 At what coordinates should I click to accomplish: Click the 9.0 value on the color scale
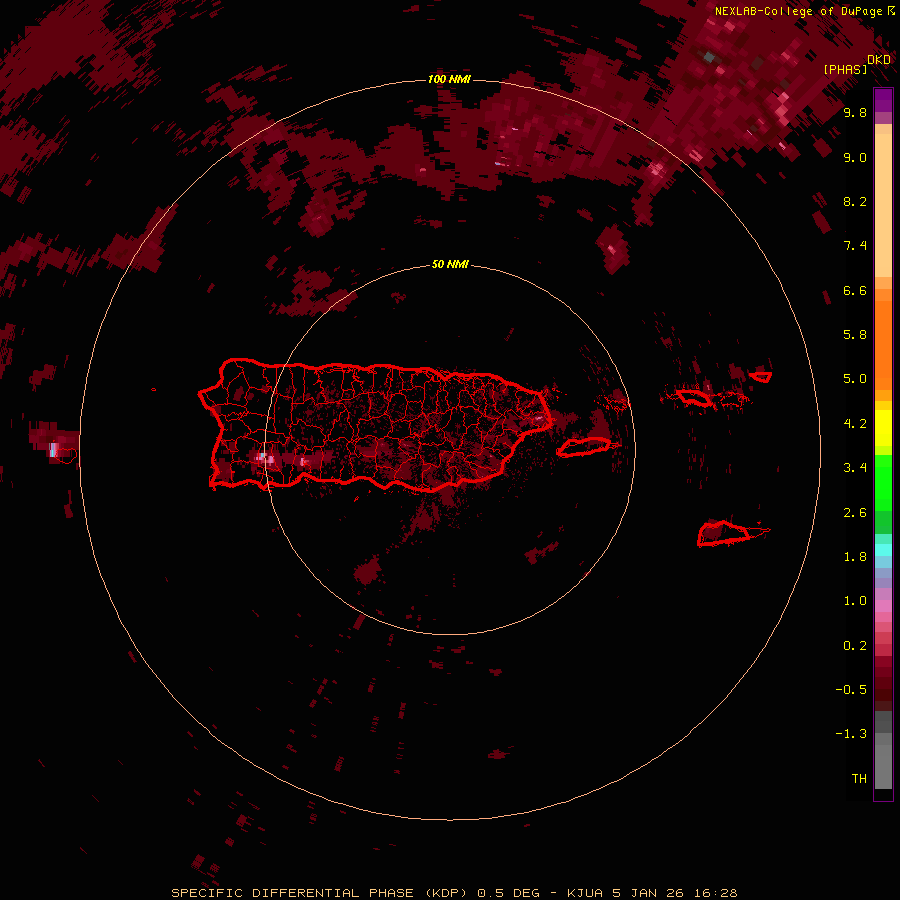pyautogui.click(x=855, y=157)
